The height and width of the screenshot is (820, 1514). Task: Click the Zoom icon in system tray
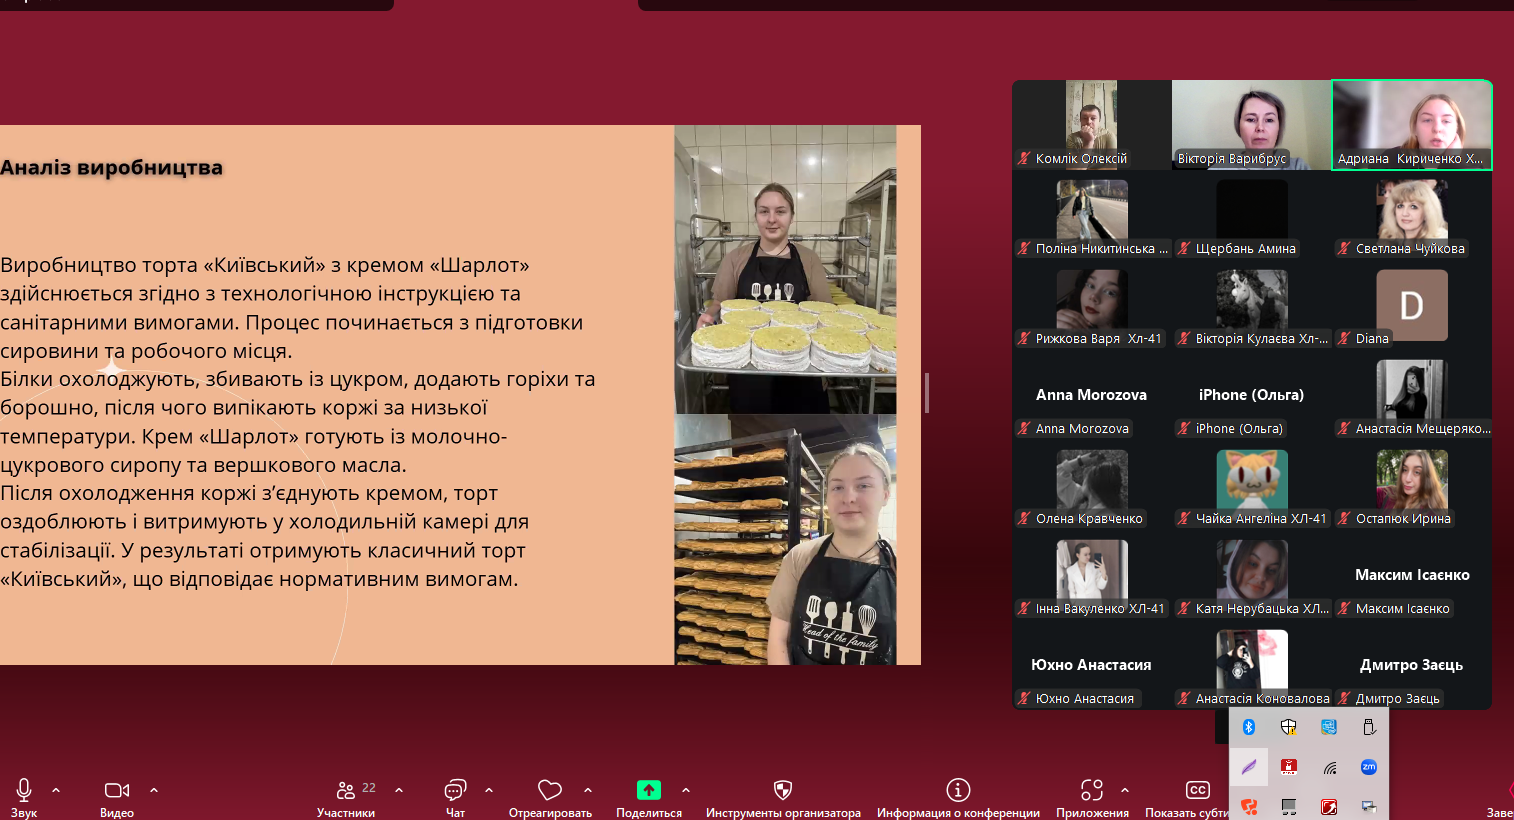pyautogui.click(x=1368, y=767)
